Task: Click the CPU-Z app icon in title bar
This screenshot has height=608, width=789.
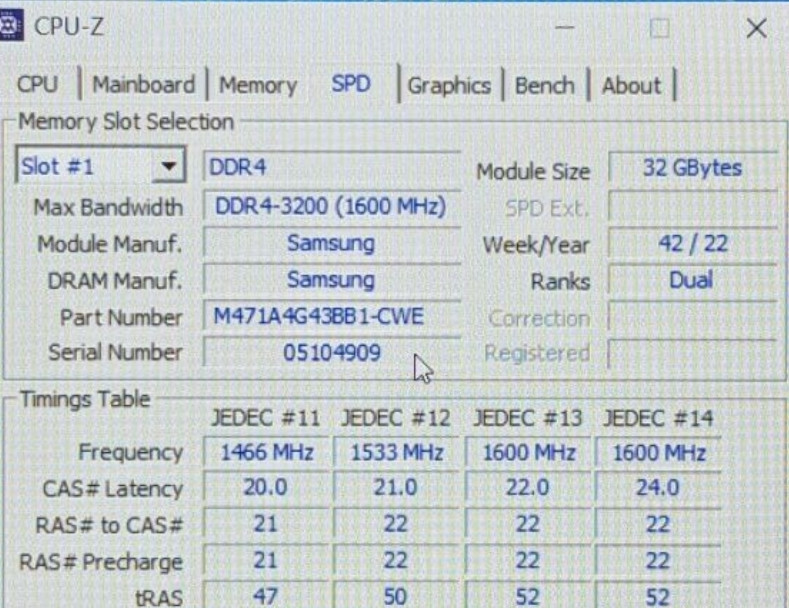Action: coord(11,27)
